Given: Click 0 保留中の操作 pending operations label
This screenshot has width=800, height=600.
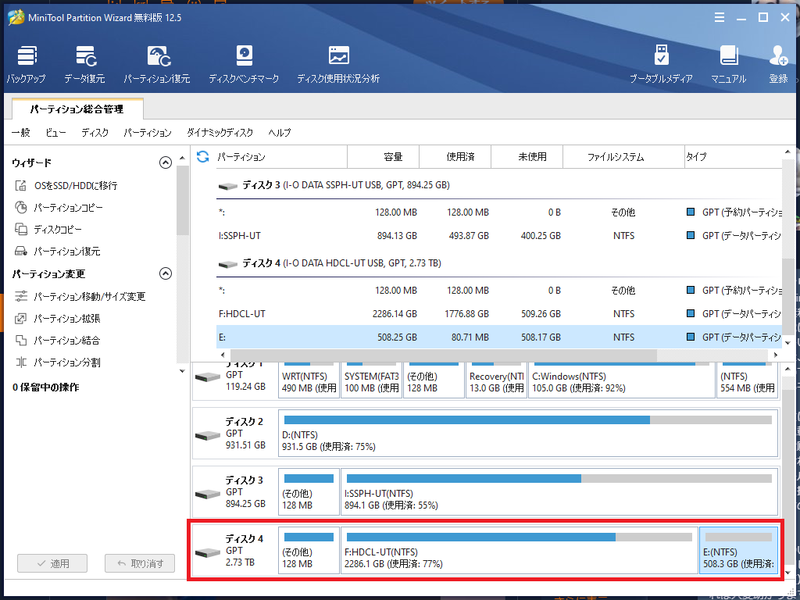Looking at the screenshot, I should (46, 387).
